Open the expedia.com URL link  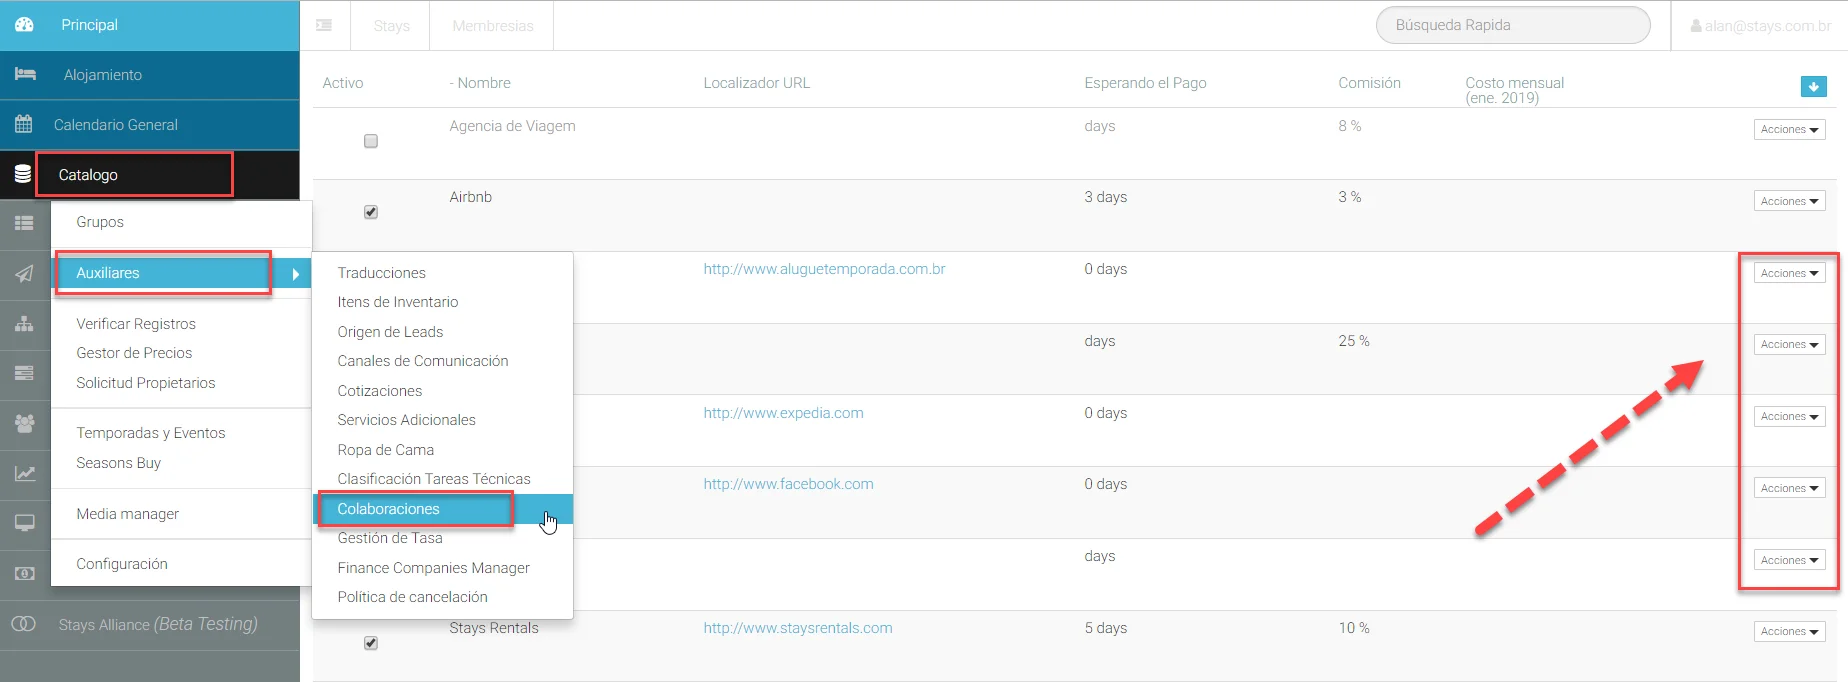tap(783, 413)
